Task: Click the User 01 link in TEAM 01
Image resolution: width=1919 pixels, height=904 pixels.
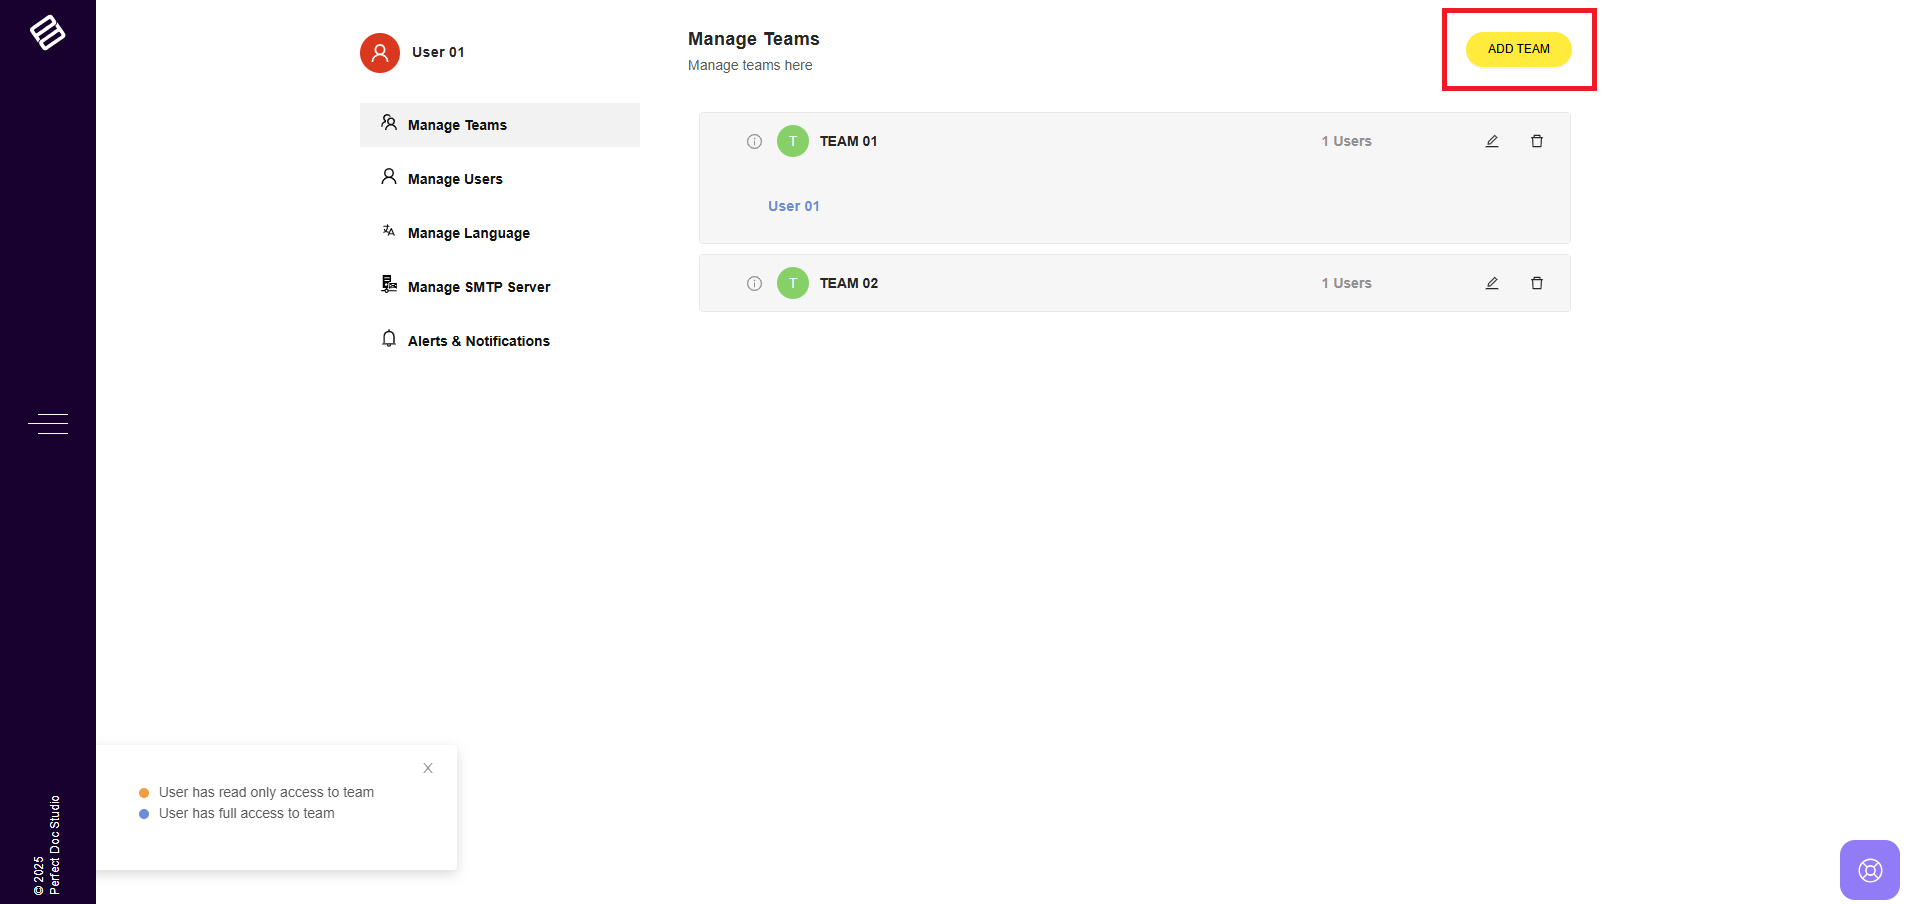Action: (x=793, y=206)
